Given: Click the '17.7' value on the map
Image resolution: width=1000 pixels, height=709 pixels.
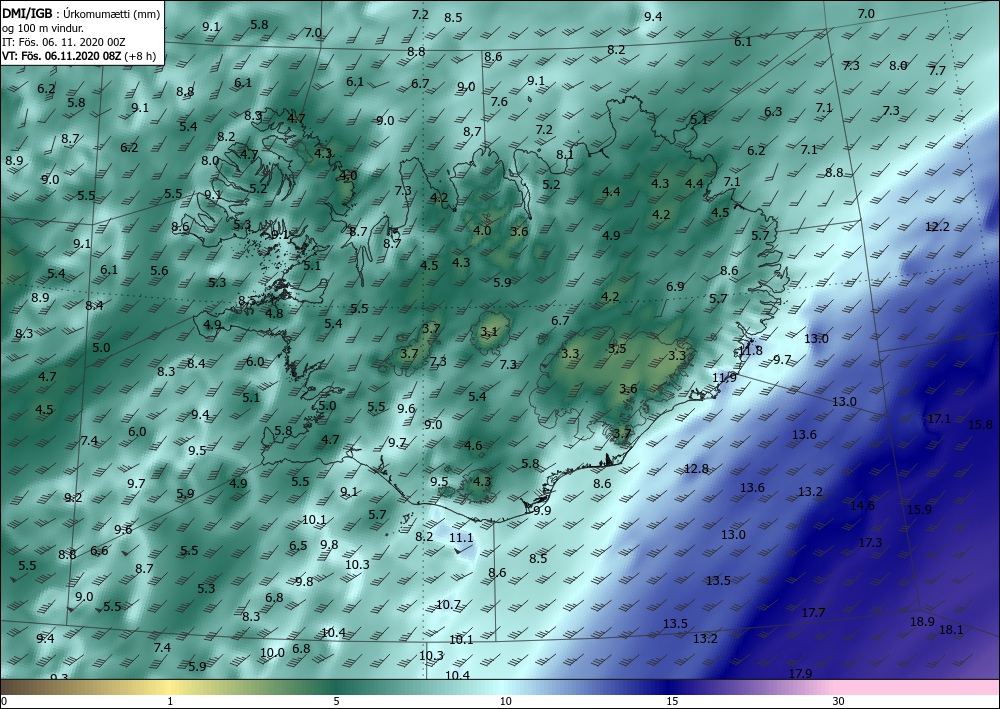Looking at the screenshot, I should [x=813, y=612].
